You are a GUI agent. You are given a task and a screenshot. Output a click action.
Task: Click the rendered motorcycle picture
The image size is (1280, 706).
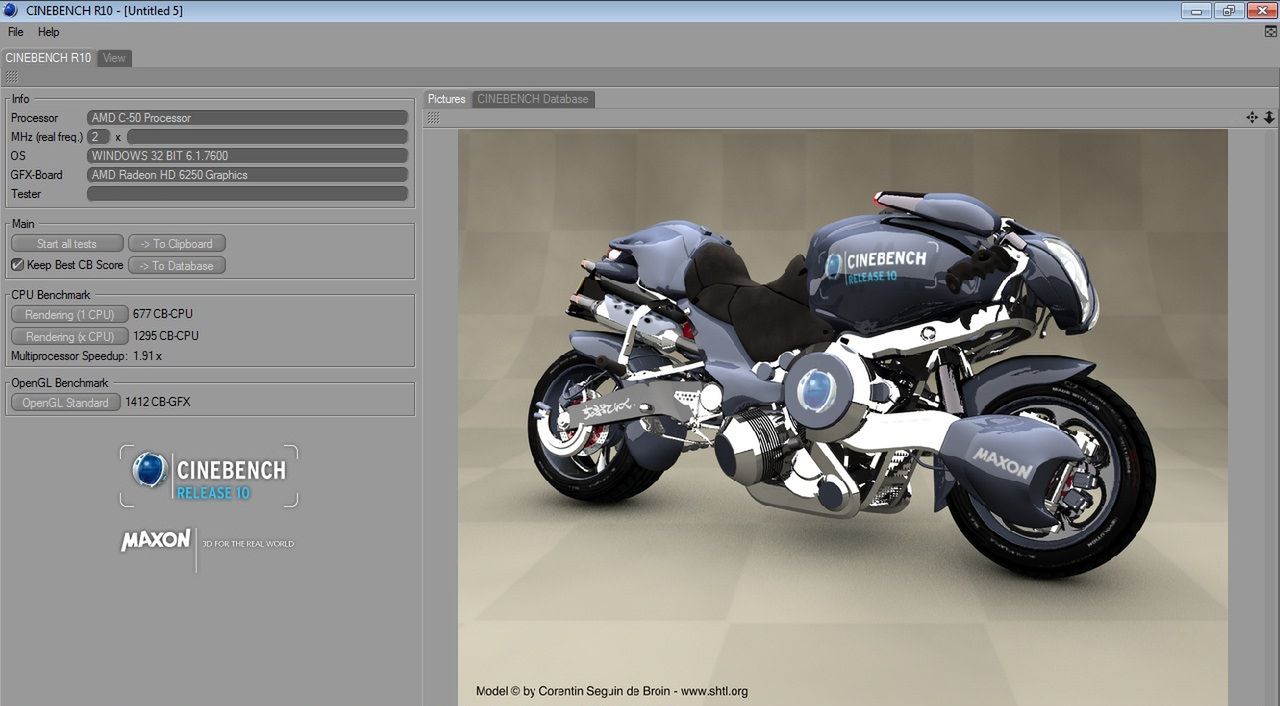pyautogui.click(x=842, y=417)
